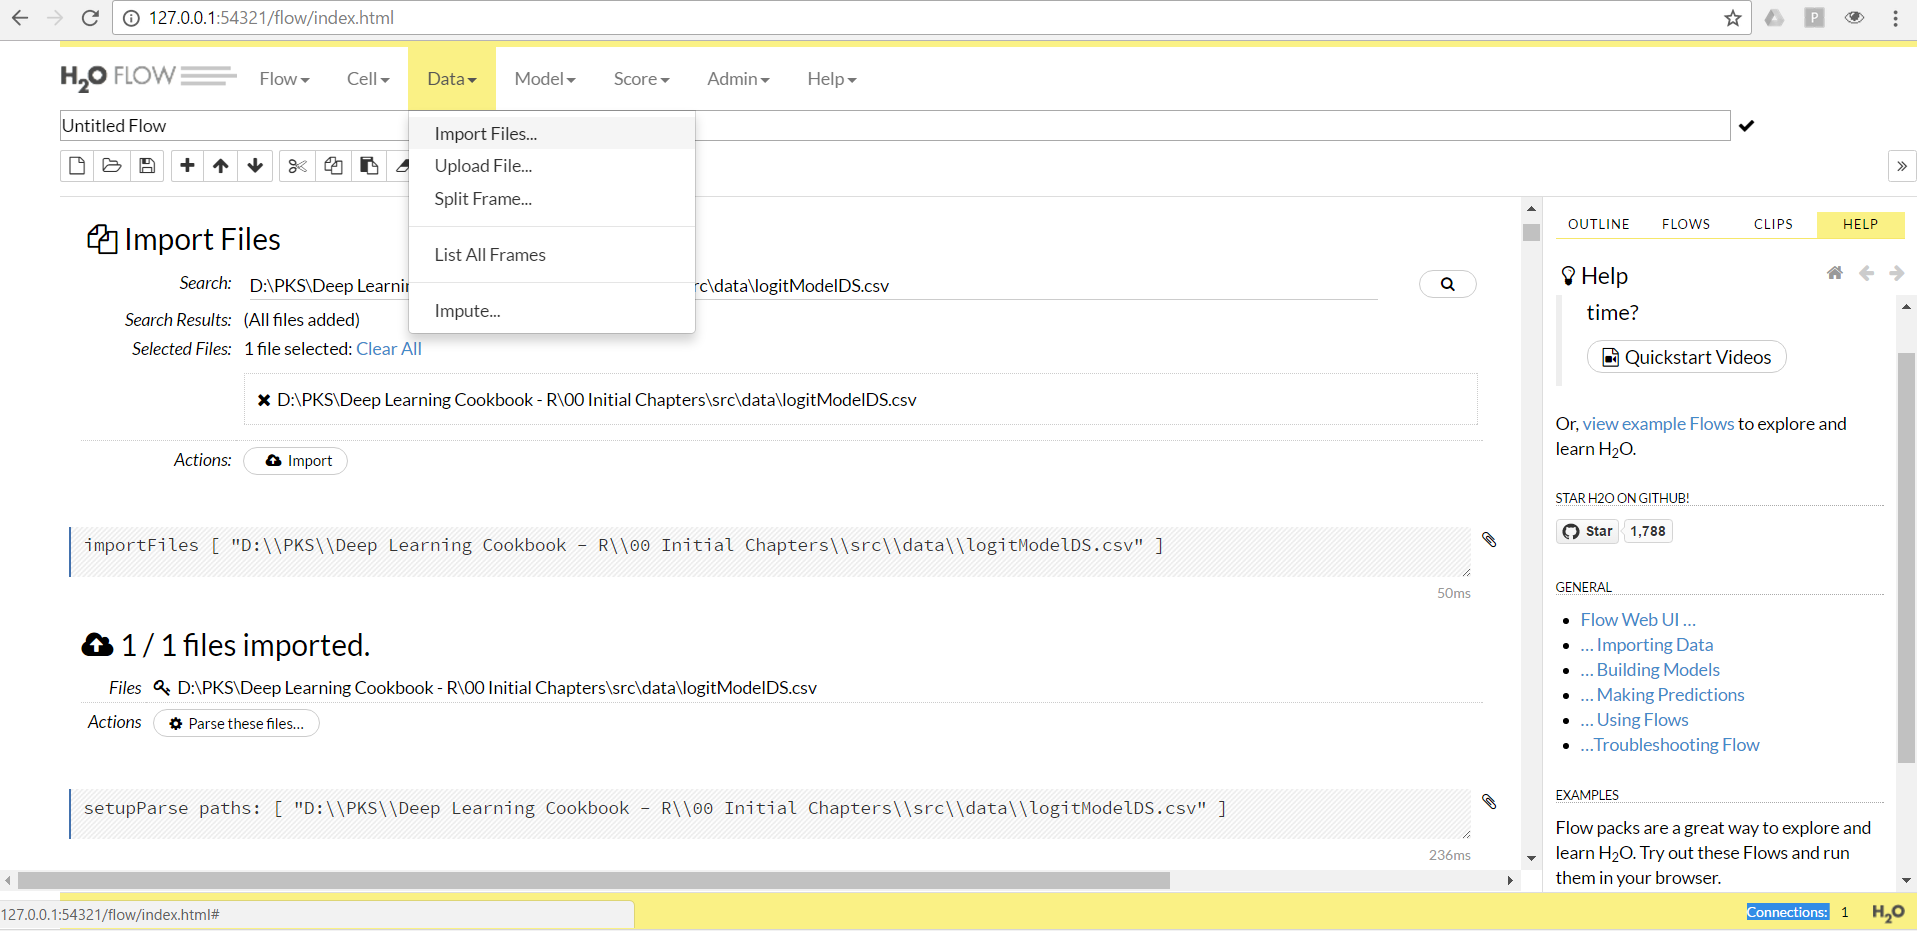This screenshot has height=931, width=1917.
Task: Reload the browser page
Action: point(90,18)
